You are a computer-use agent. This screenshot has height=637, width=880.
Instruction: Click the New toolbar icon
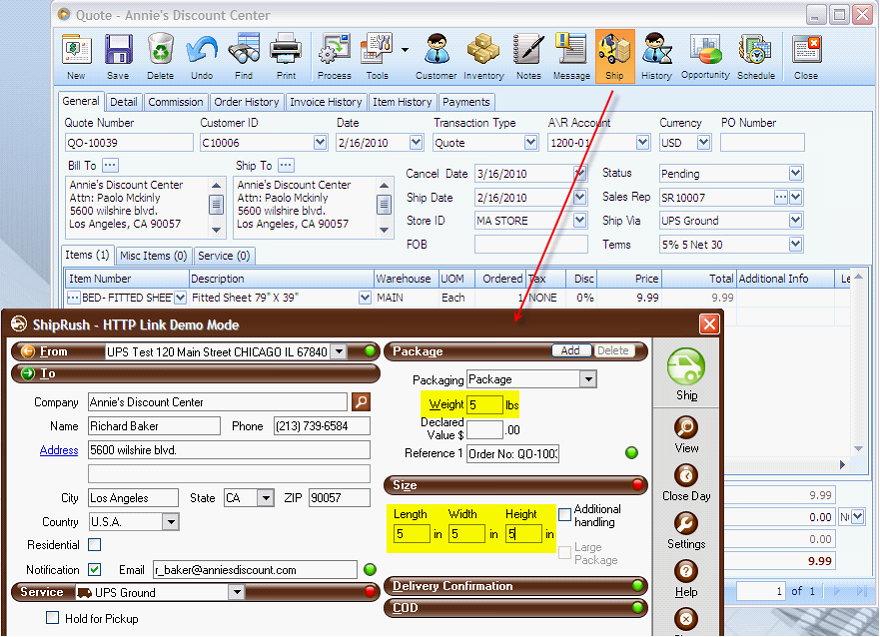pyautogui.click(x=76, y=56)
